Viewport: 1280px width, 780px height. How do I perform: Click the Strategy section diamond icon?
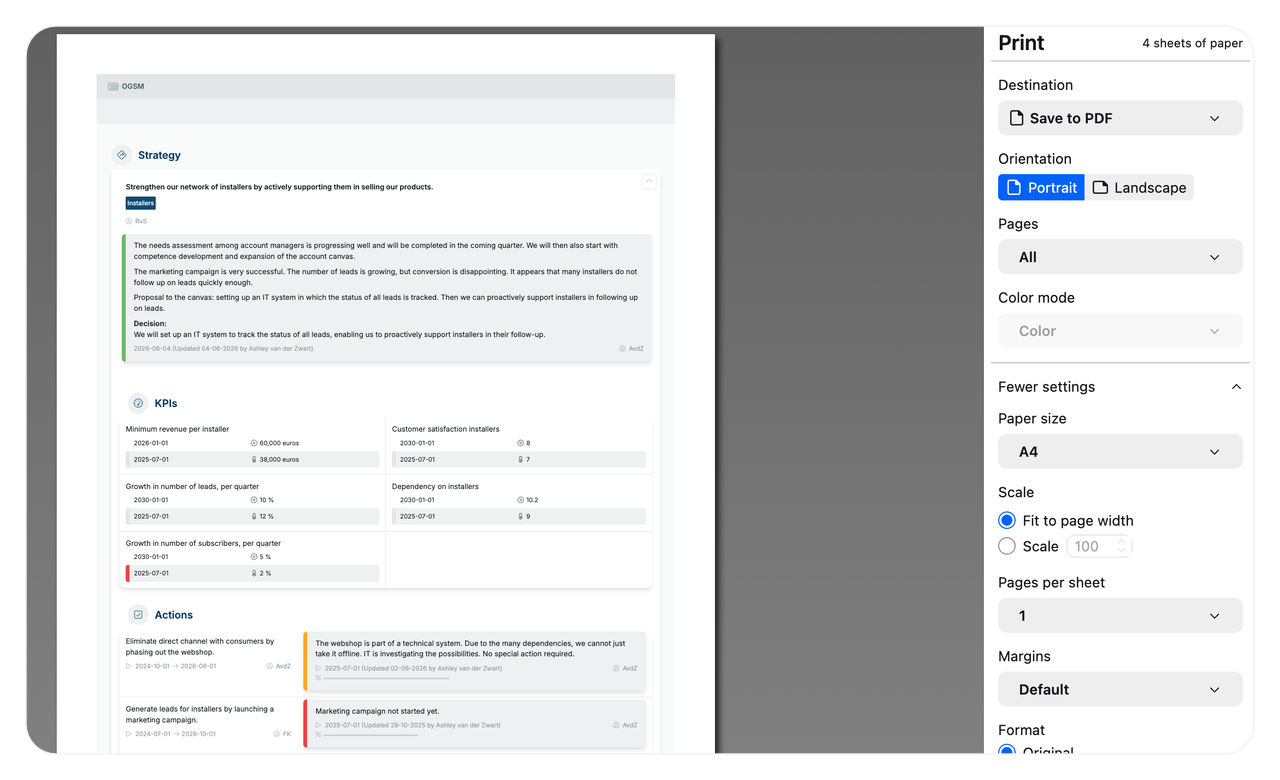coord(122,155)
